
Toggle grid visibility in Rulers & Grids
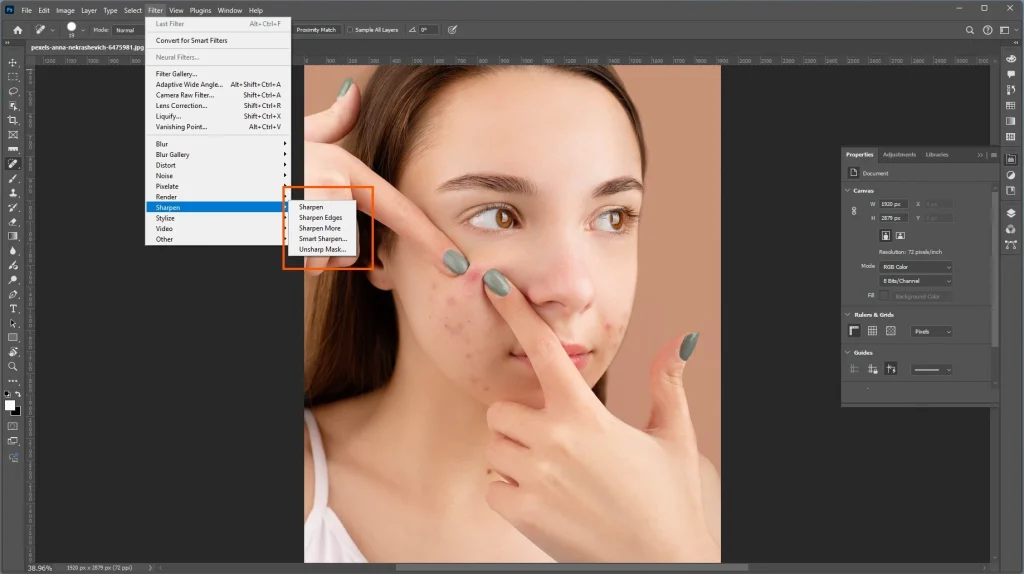click(872, 331)
